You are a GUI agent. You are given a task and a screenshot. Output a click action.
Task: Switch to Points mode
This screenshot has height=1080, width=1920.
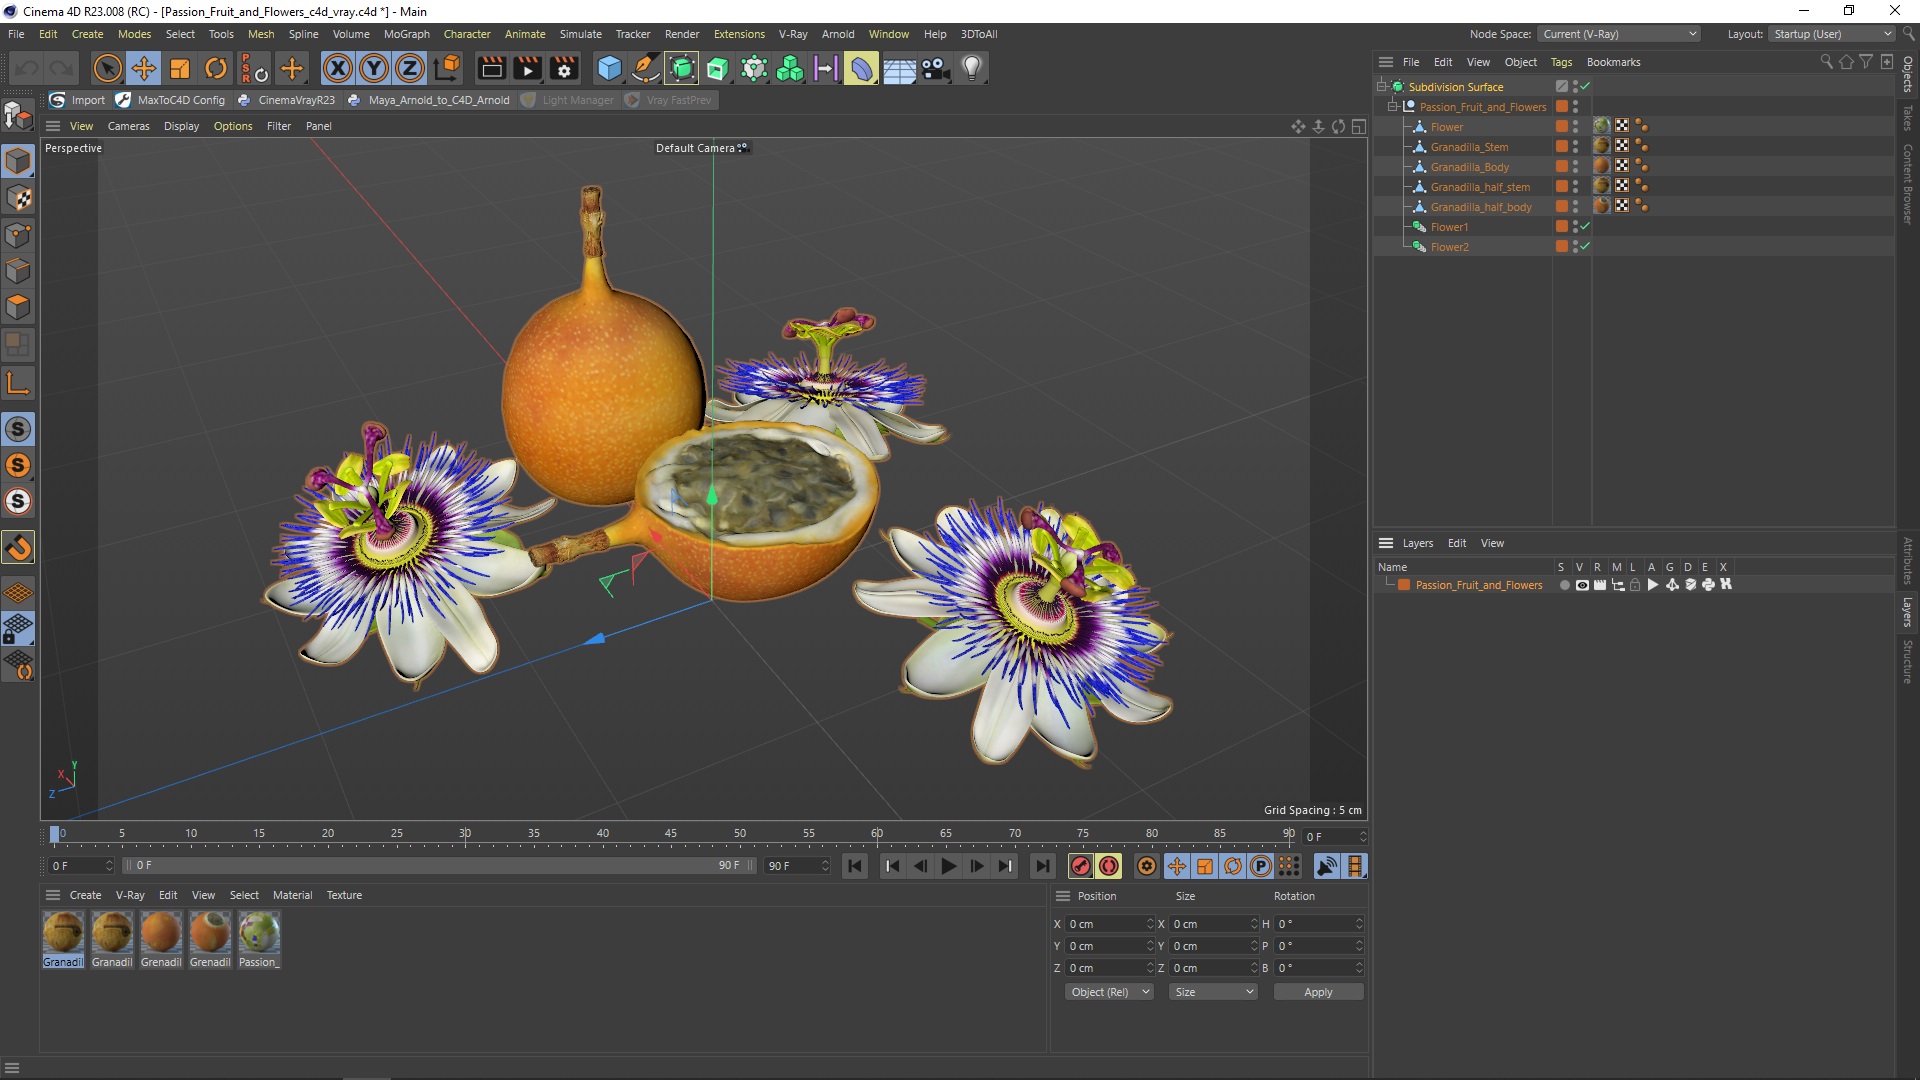[x=18, y=235]
